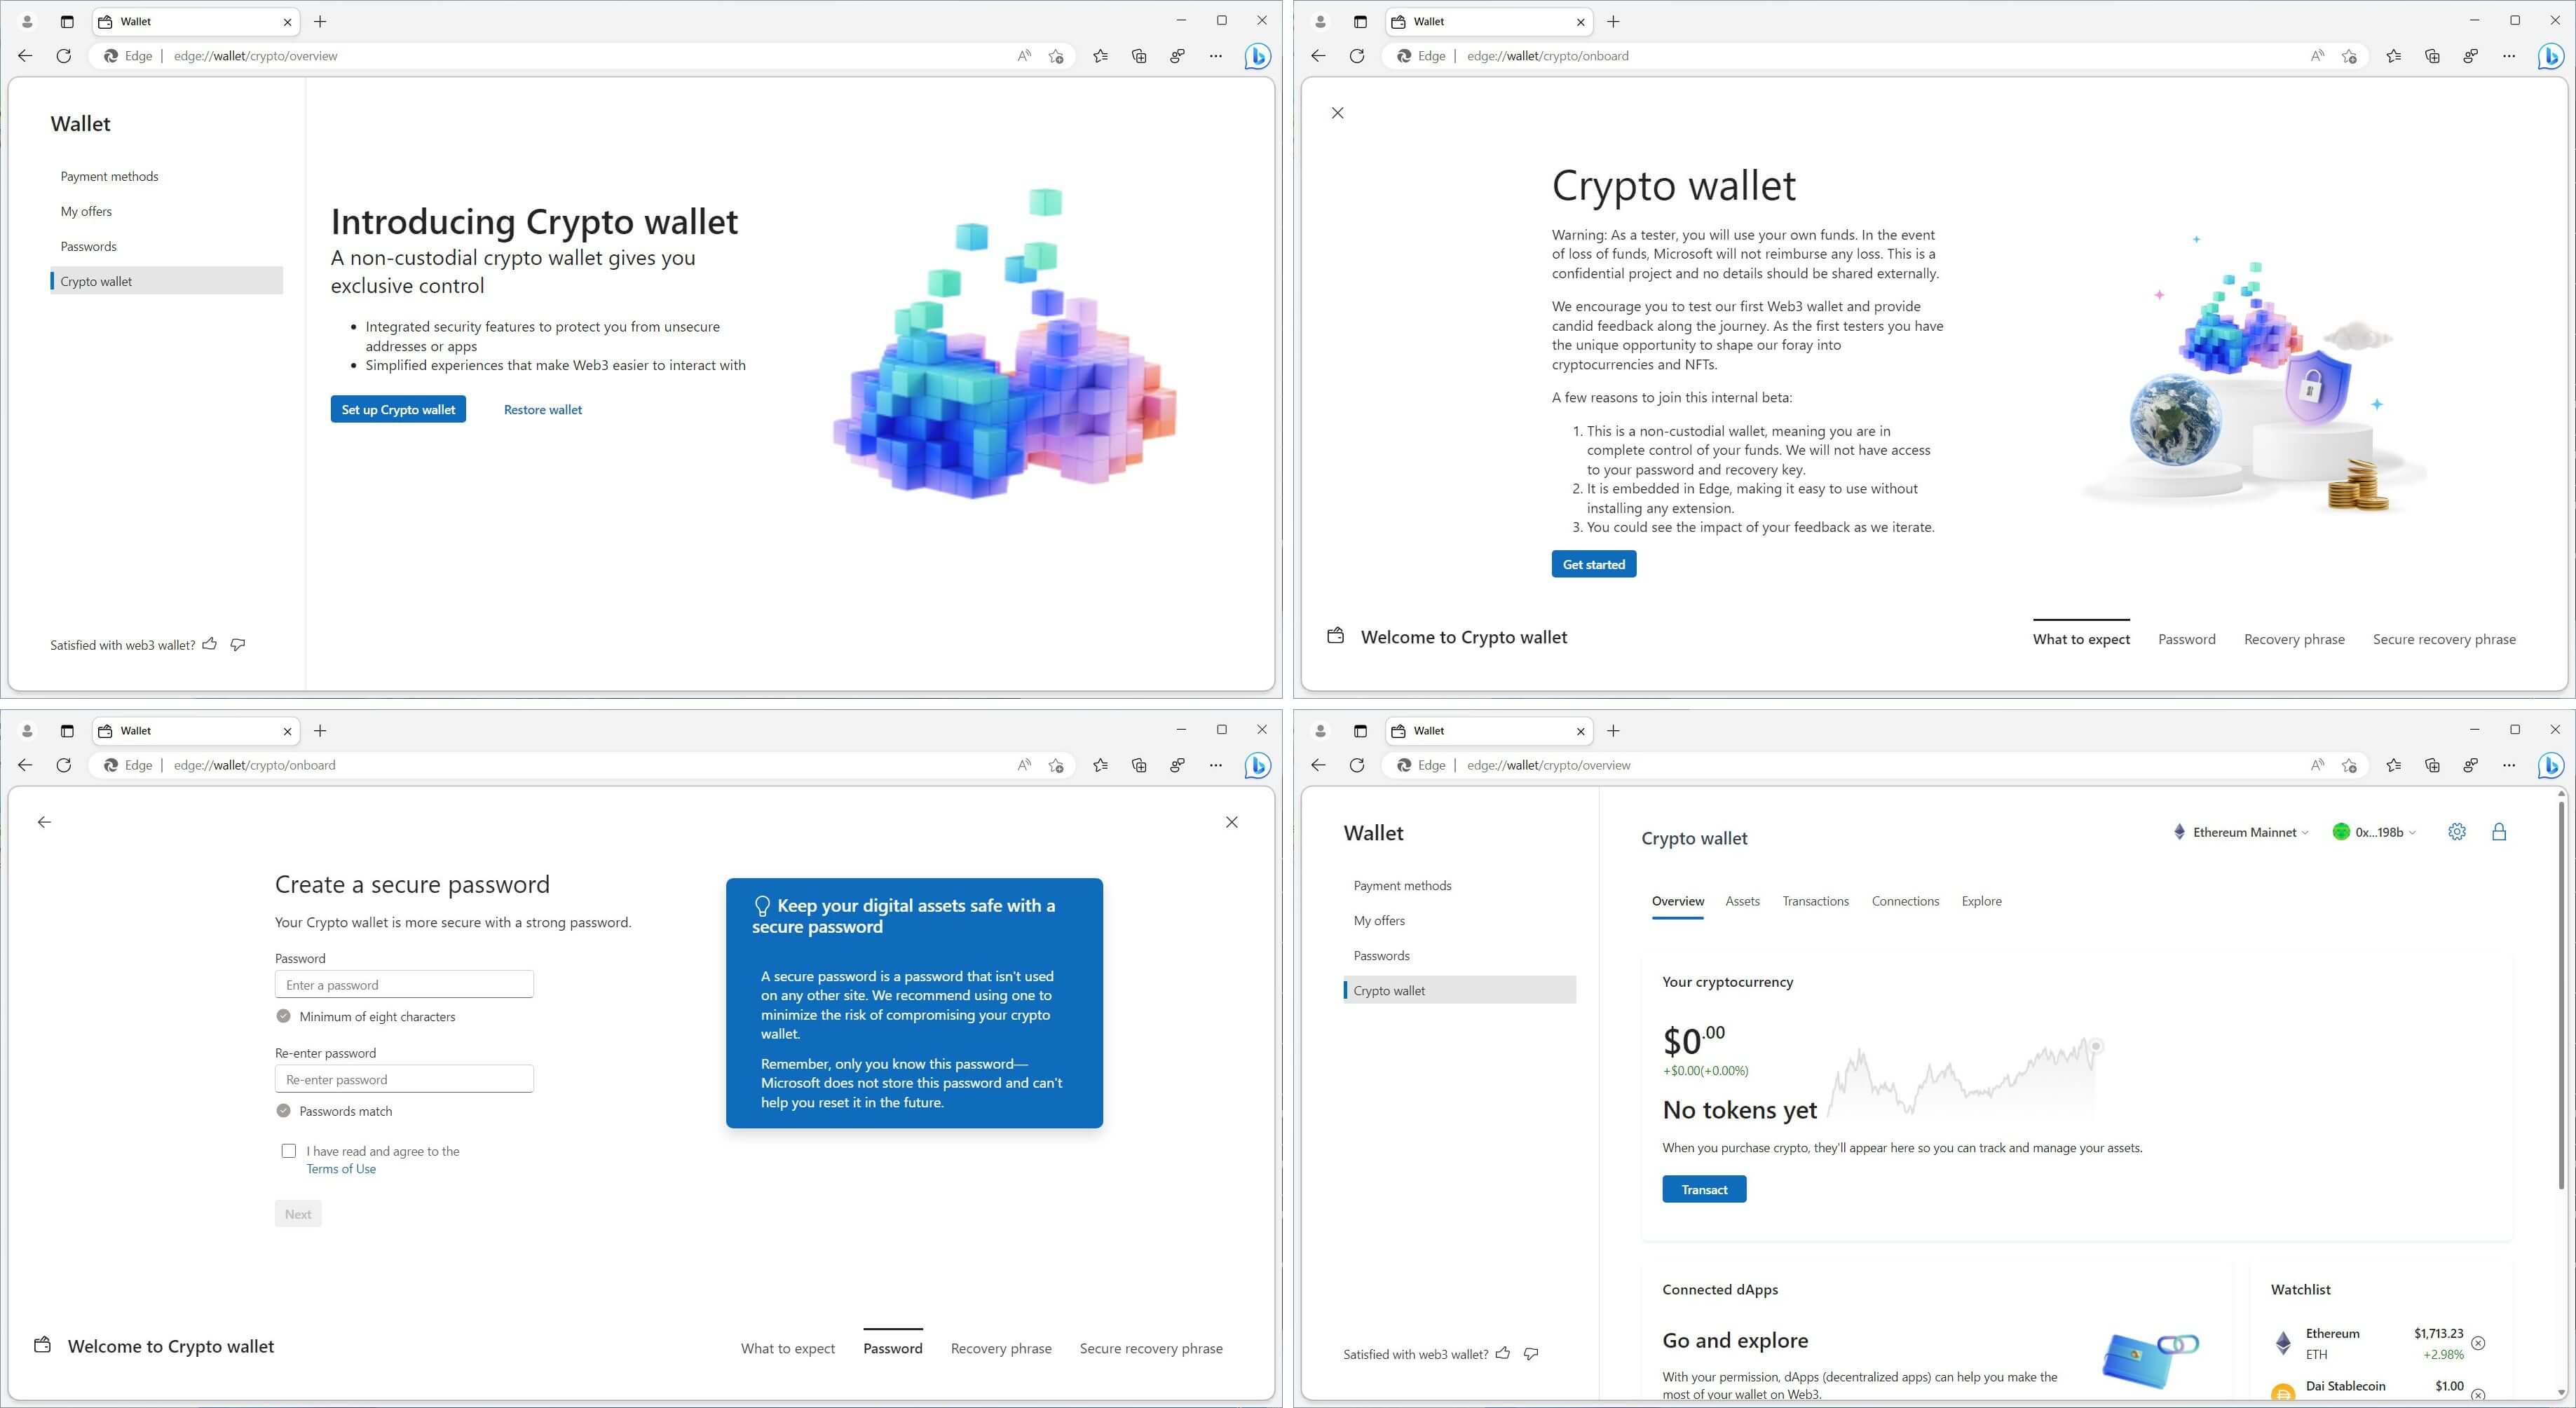Image resolution: width=2576 pixels, height=1408 pixels.
Task: Switch to the Assets tab
Action: pyautogui.click(x=1742, y=901)
